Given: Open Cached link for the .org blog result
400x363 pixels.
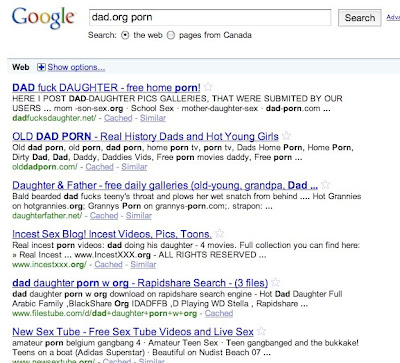Looking at the screenshot, I should click(108, 264).
